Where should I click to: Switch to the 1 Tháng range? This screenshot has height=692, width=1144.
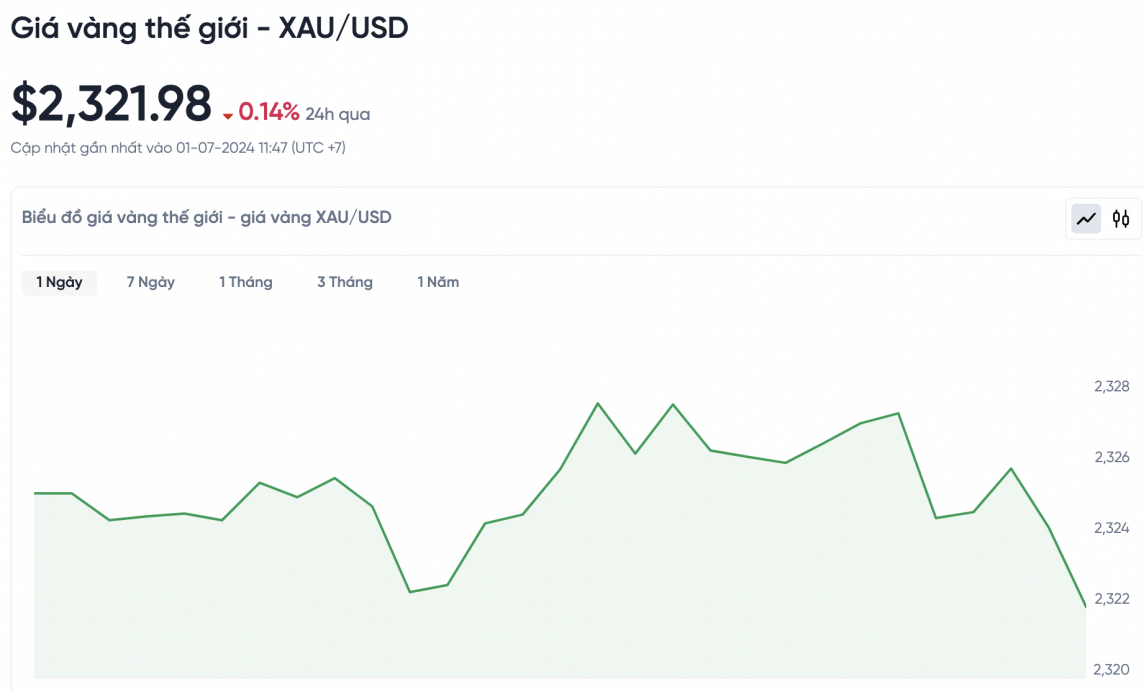246,282
